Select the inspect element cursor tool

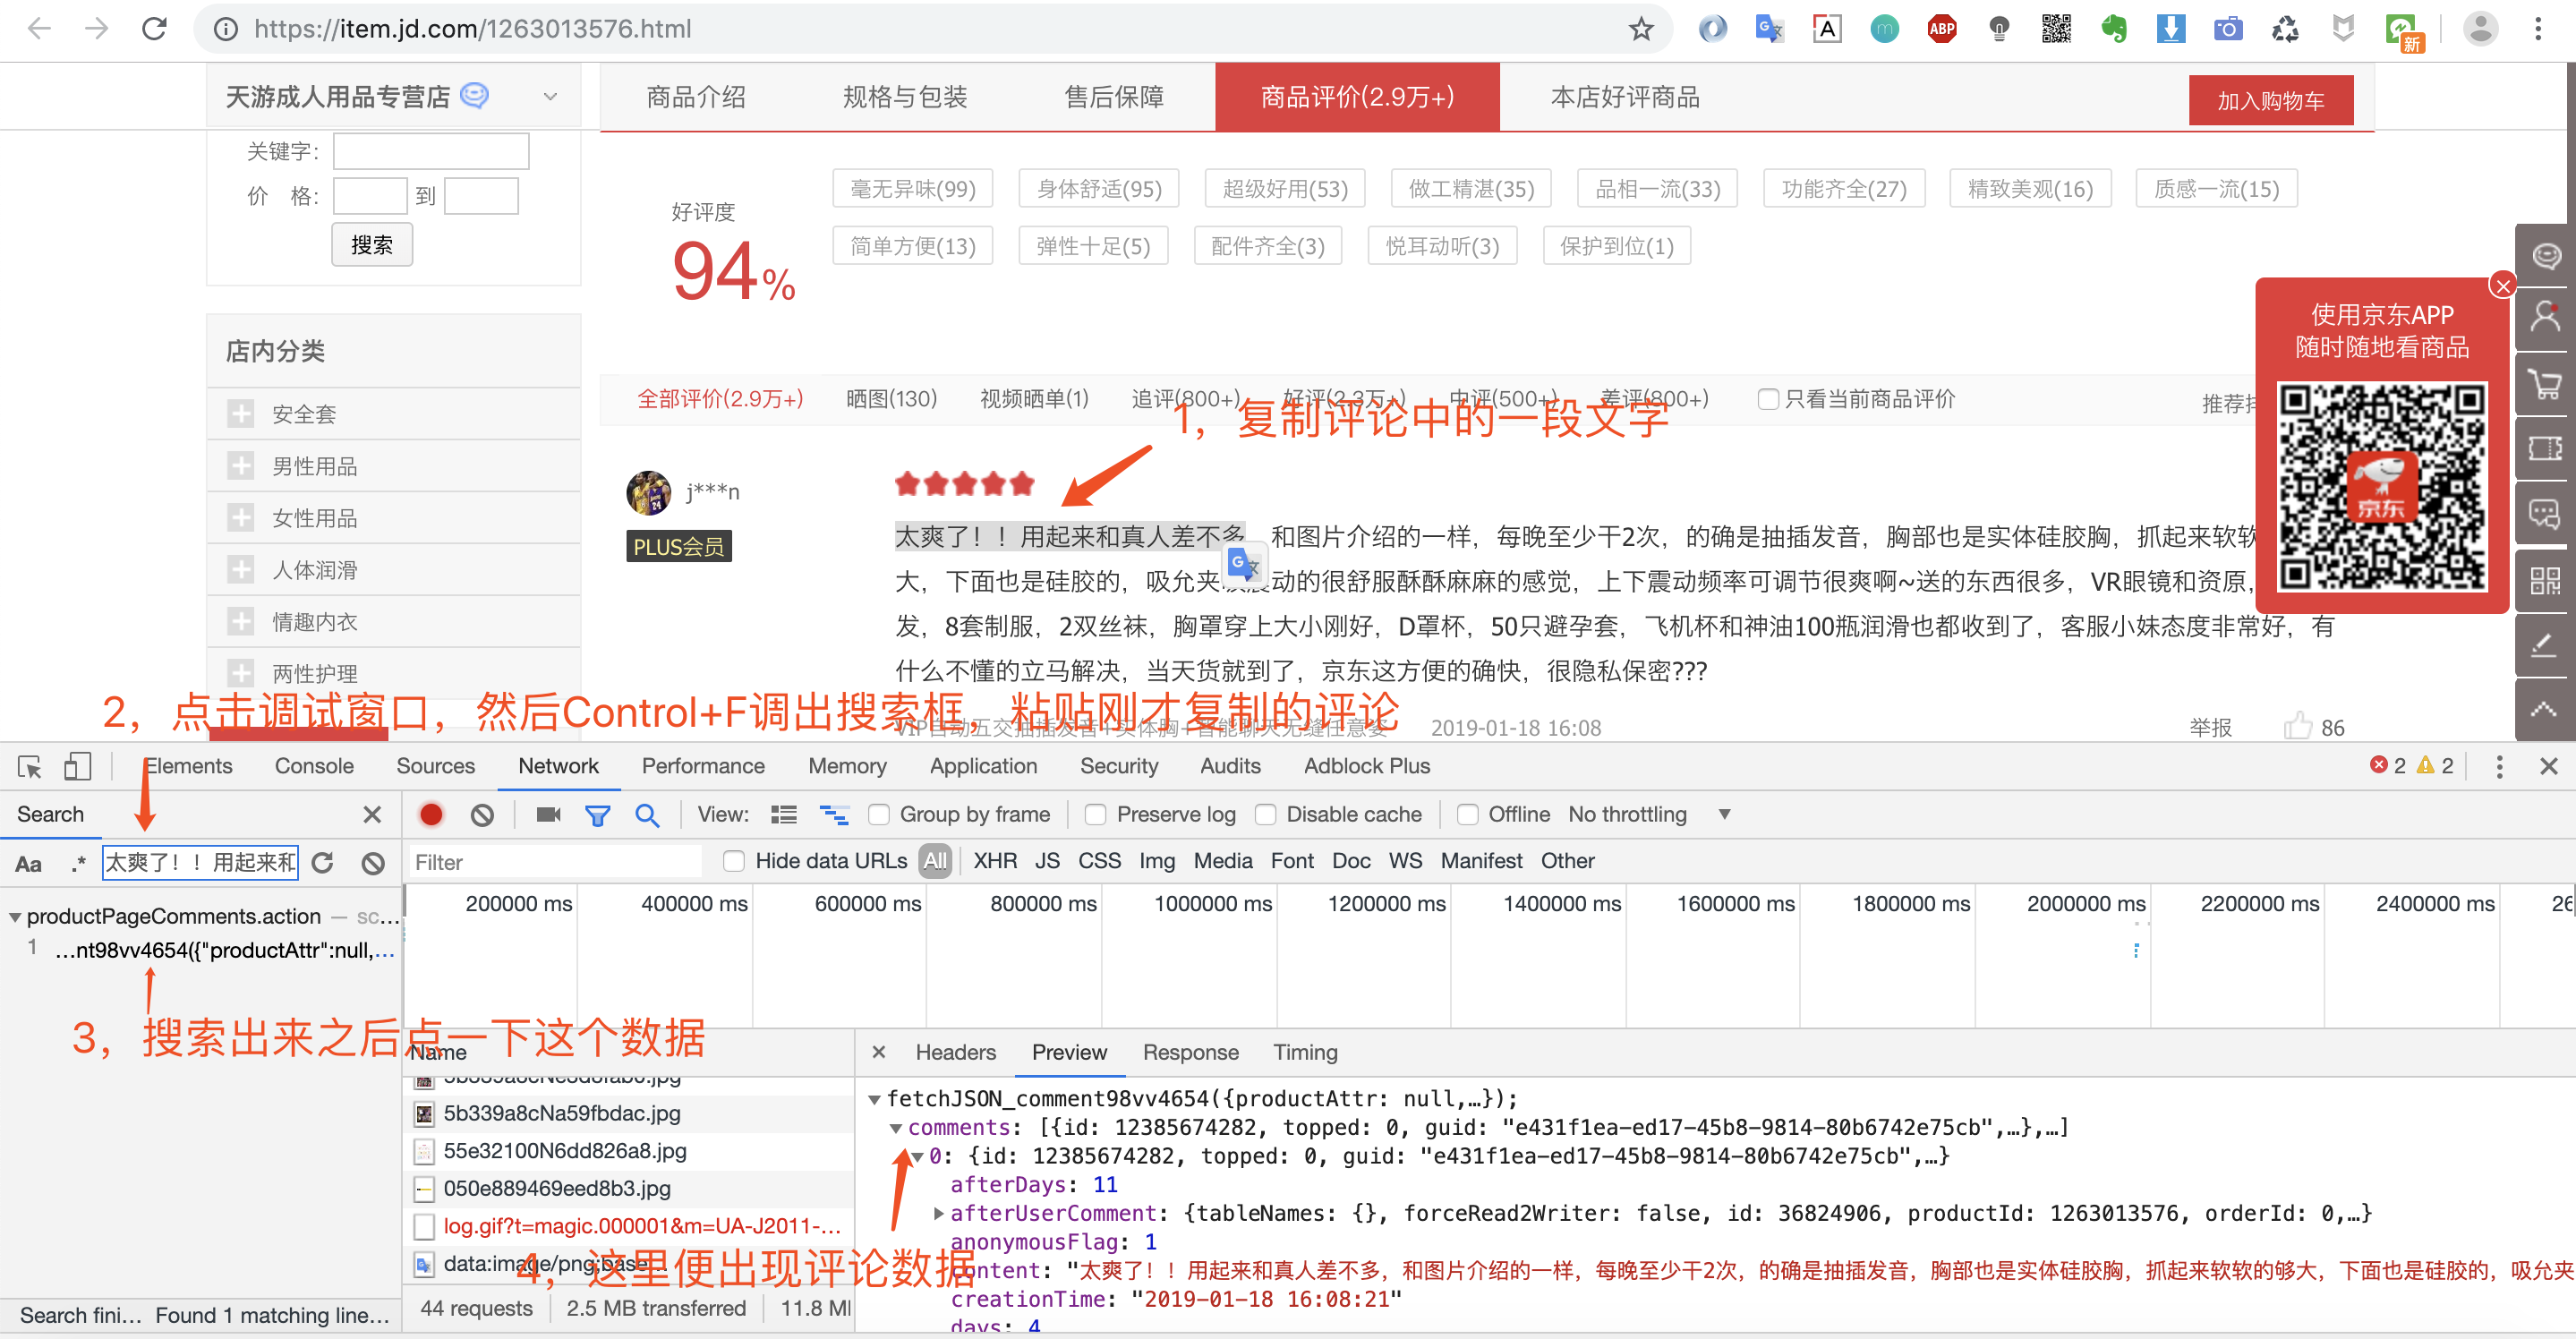click(x=29, y=766)
